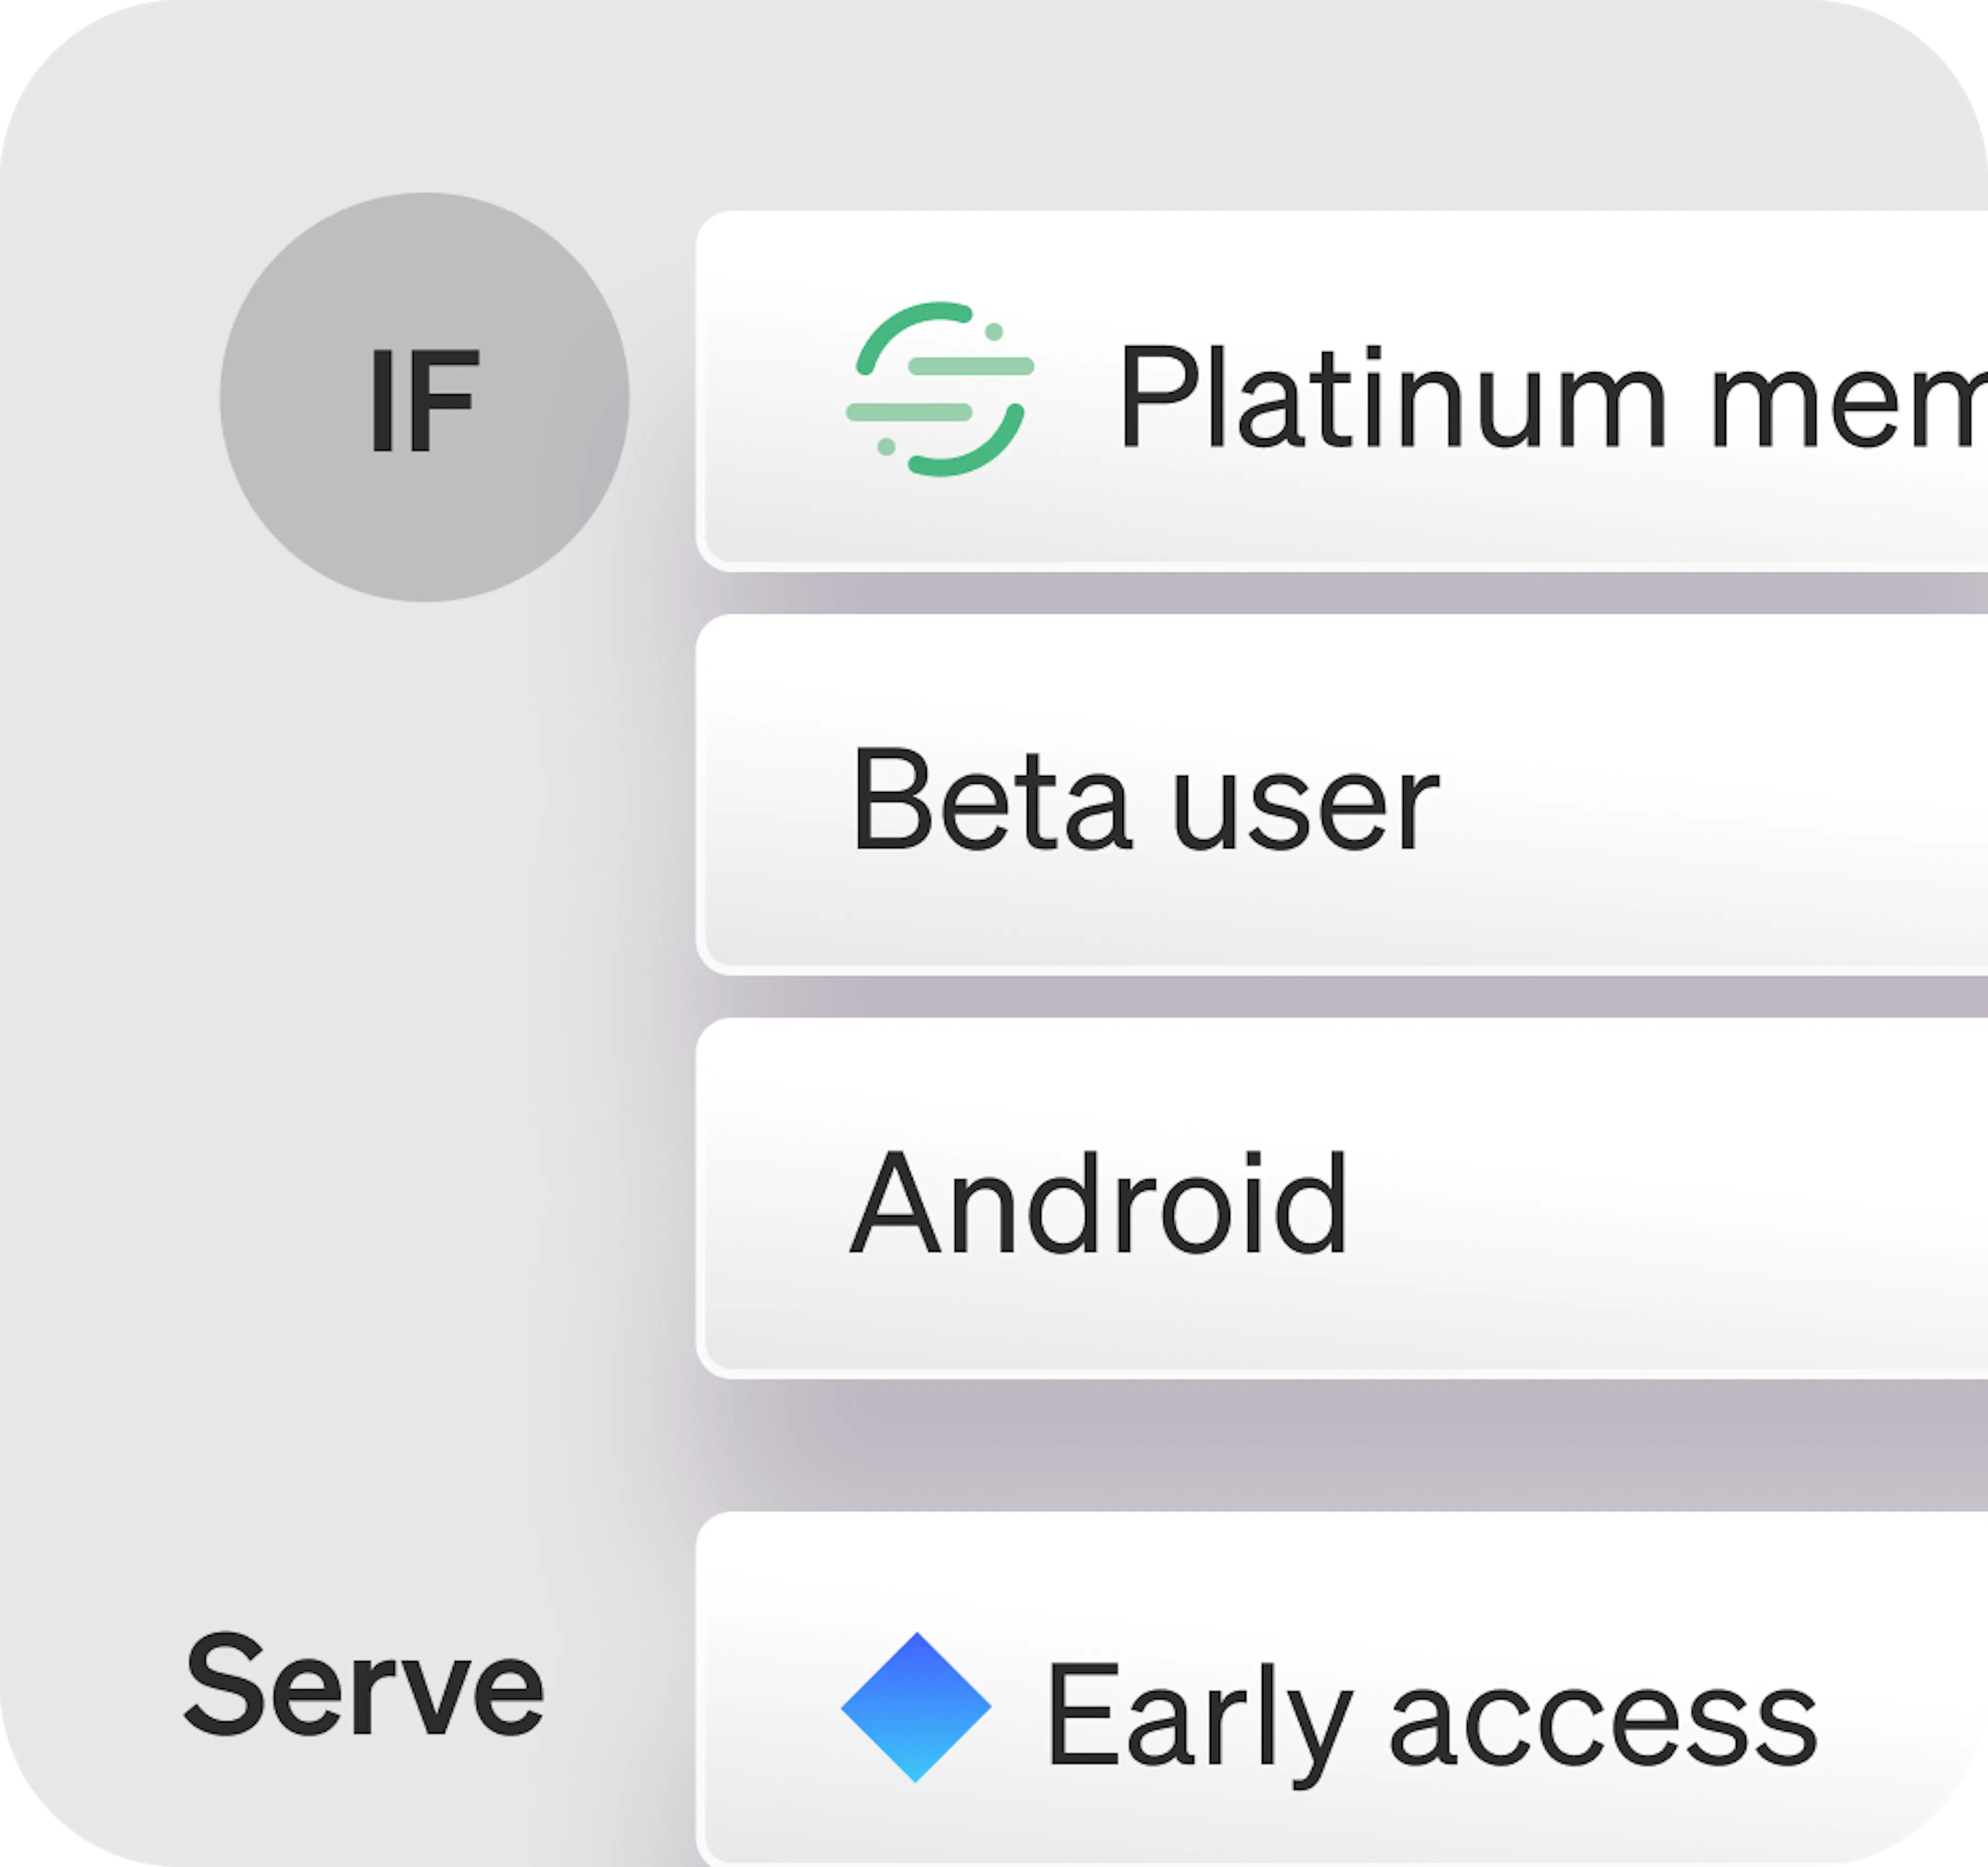Click the word "Beta" in the second row
Image resolution: width=1988 pixels, height=1867 pixels.
point(990,801)
